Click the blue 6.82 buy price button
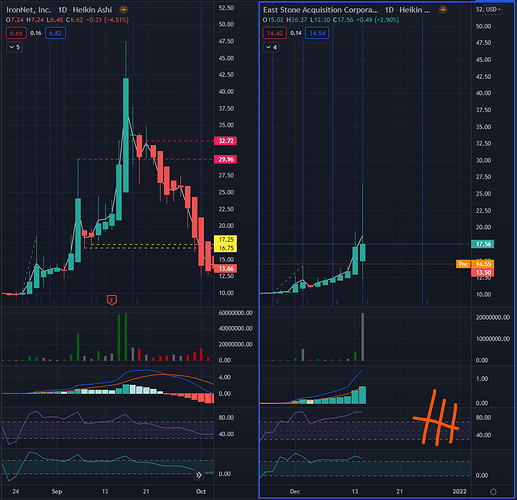This screenshot has width=517, height=500. pyautogui.click(x=55, y=33)
